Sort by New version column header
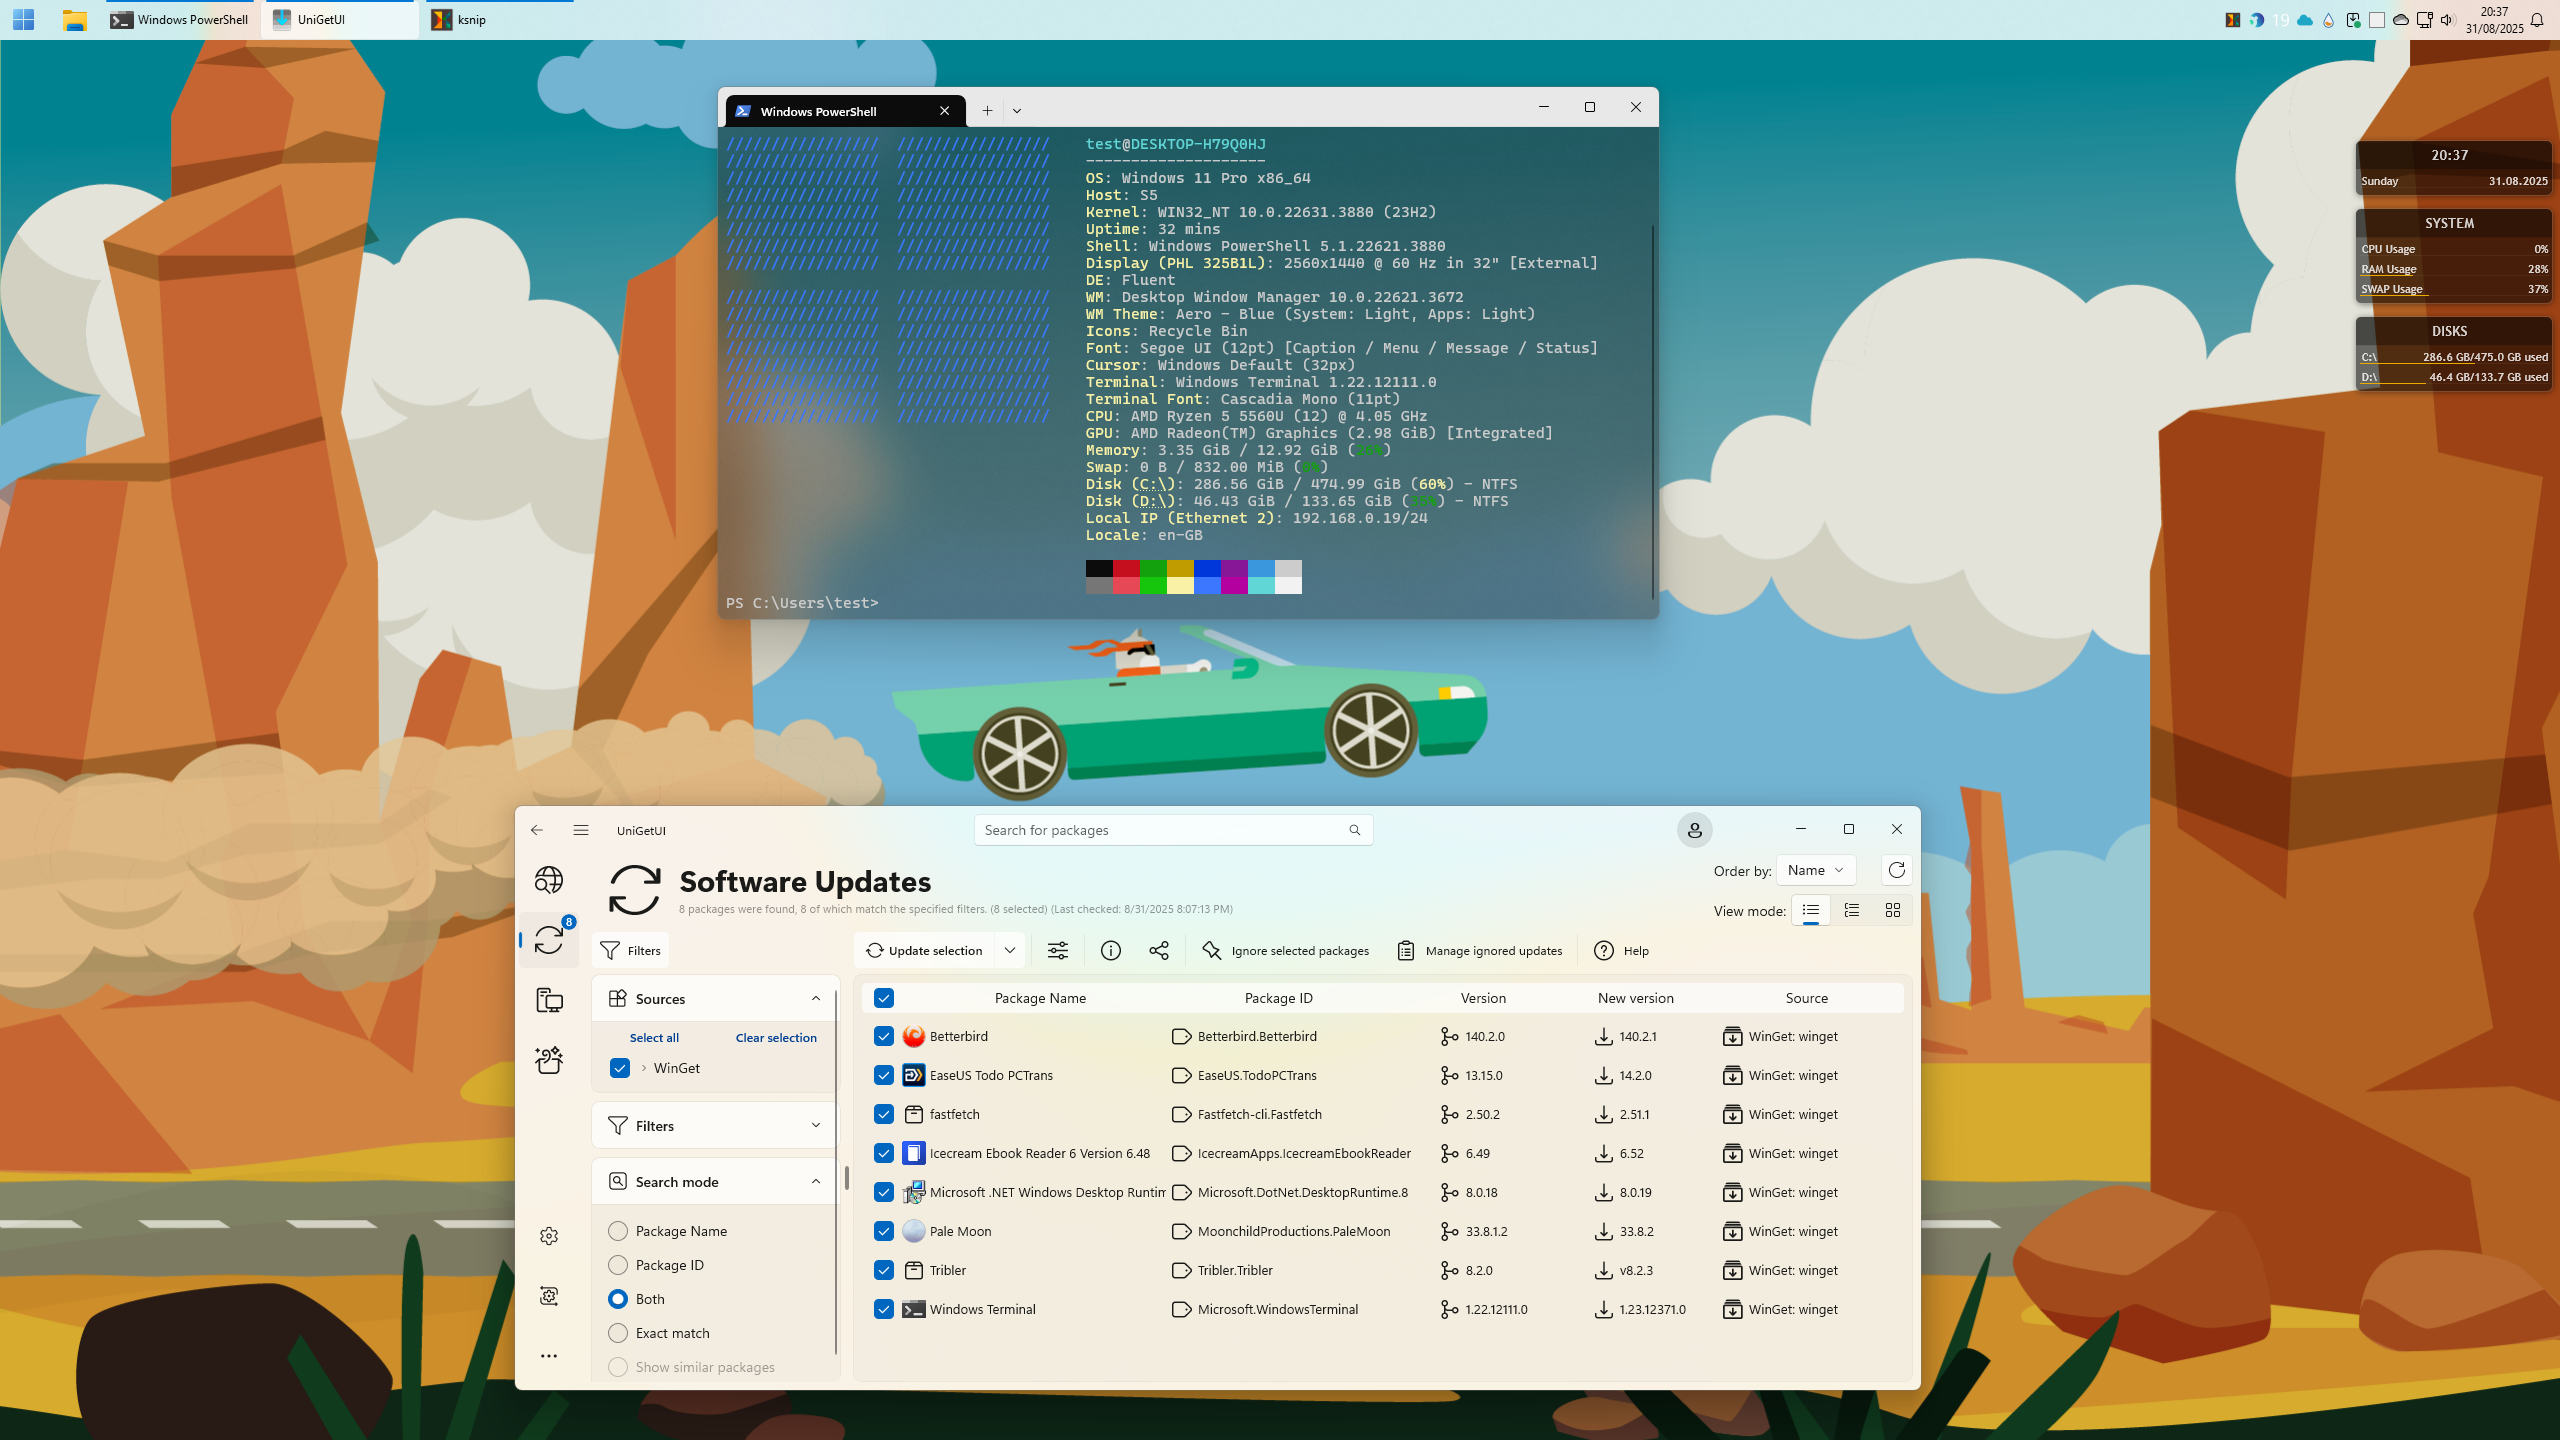2560x1440 pixels. [x=1635, y=998]
